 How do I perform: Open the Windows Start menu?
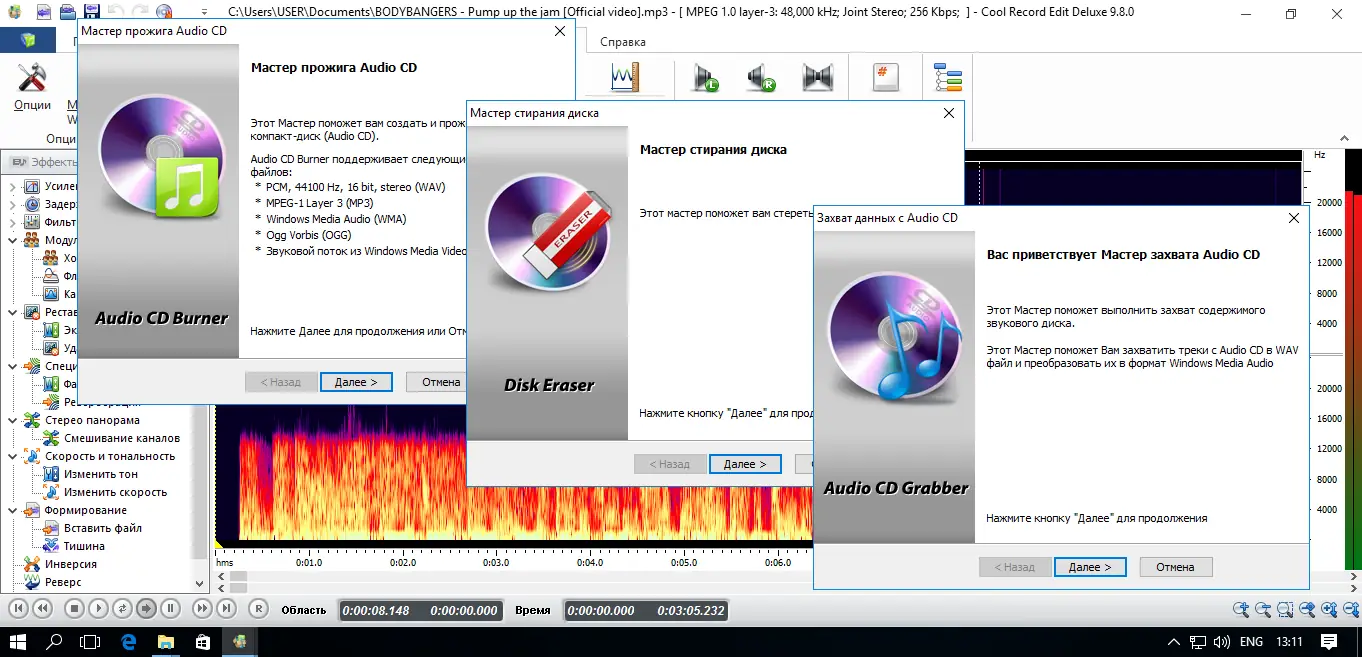tap(18, 641)
